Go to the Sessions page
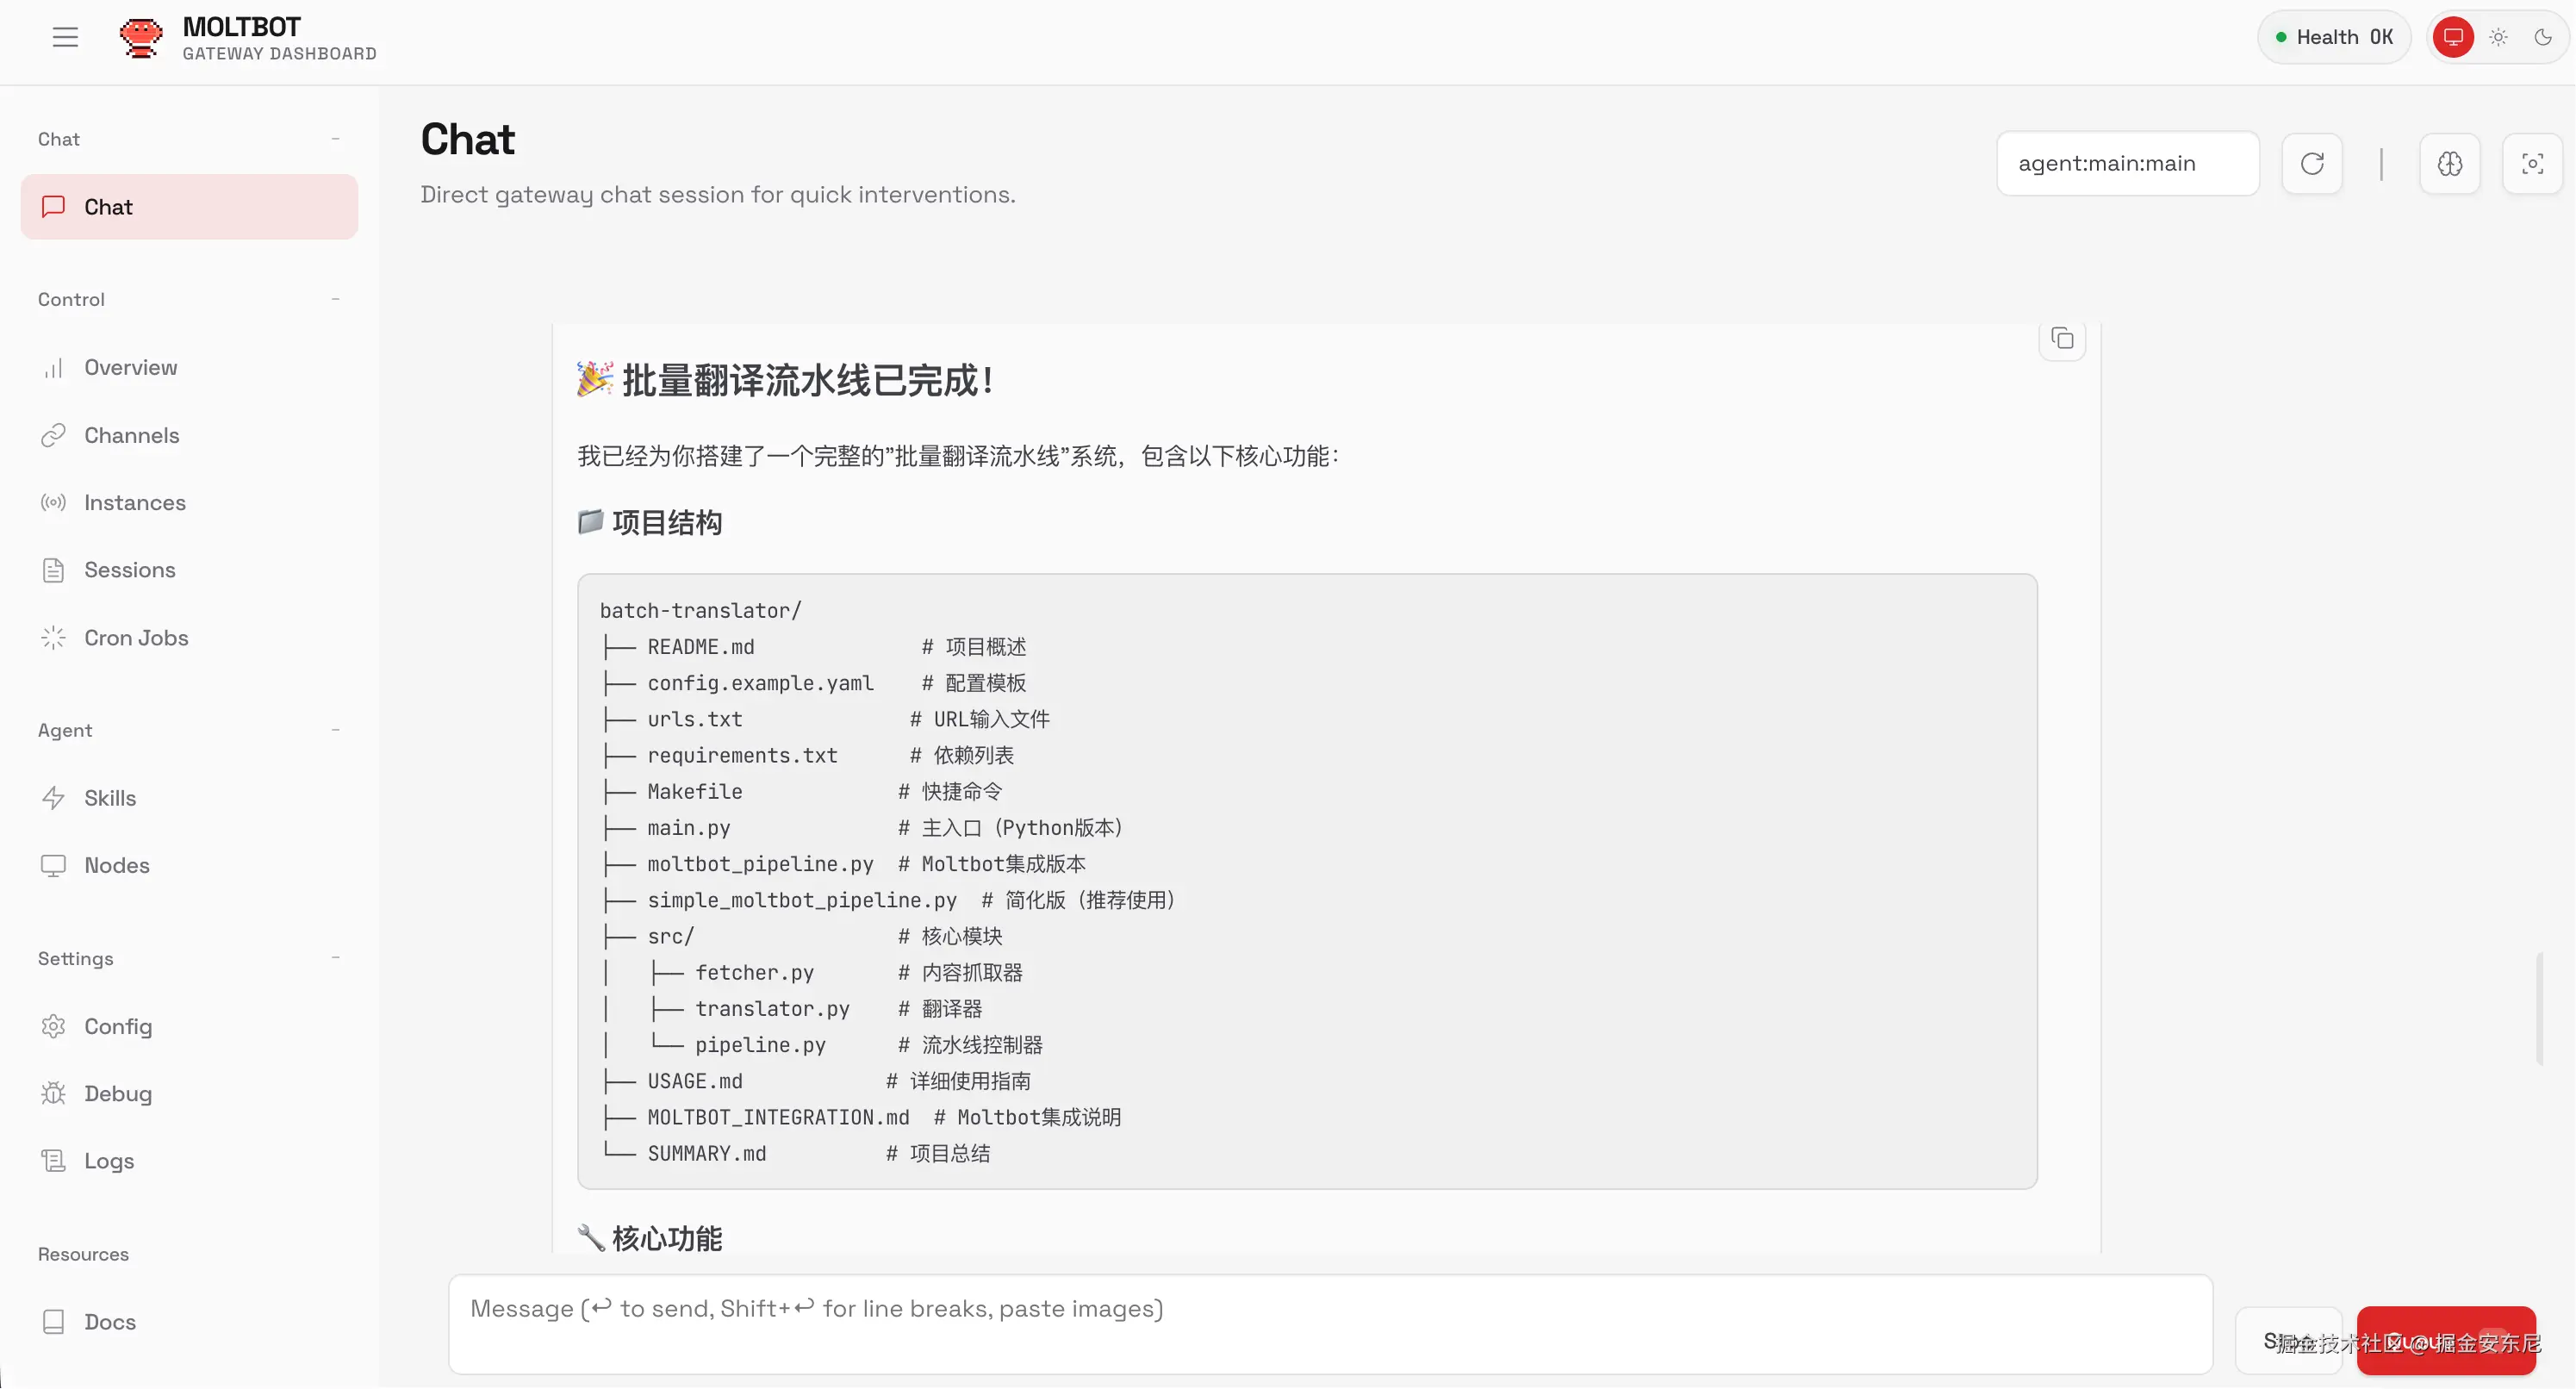The width and height of the screenshot is (2576, 1389). [129, 569]
